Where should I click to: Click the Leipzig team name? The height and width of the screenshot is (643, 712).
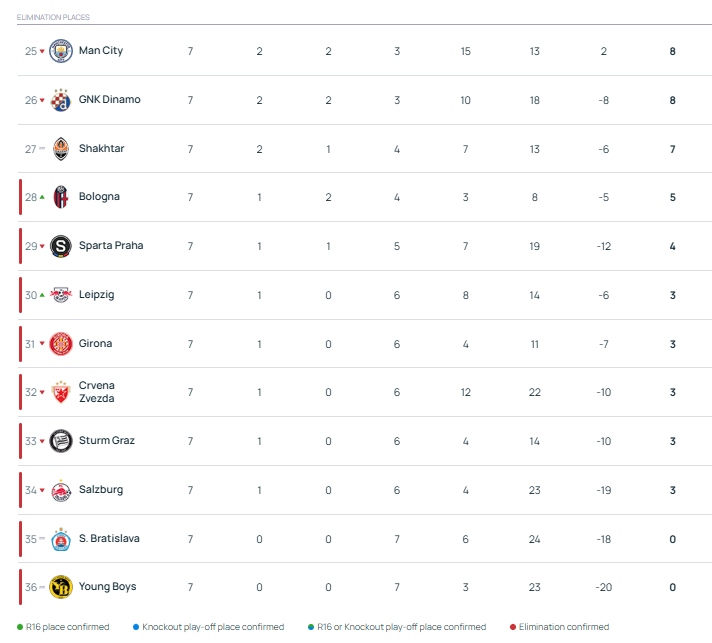[96, 295]
